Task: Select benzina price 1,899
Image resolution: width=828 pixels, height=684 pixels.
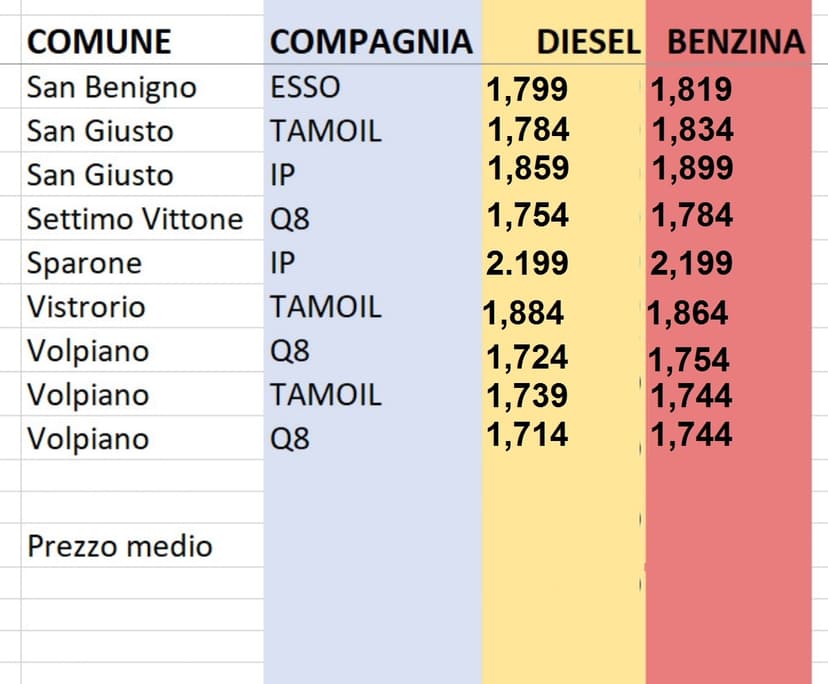Action: [691, 168]
